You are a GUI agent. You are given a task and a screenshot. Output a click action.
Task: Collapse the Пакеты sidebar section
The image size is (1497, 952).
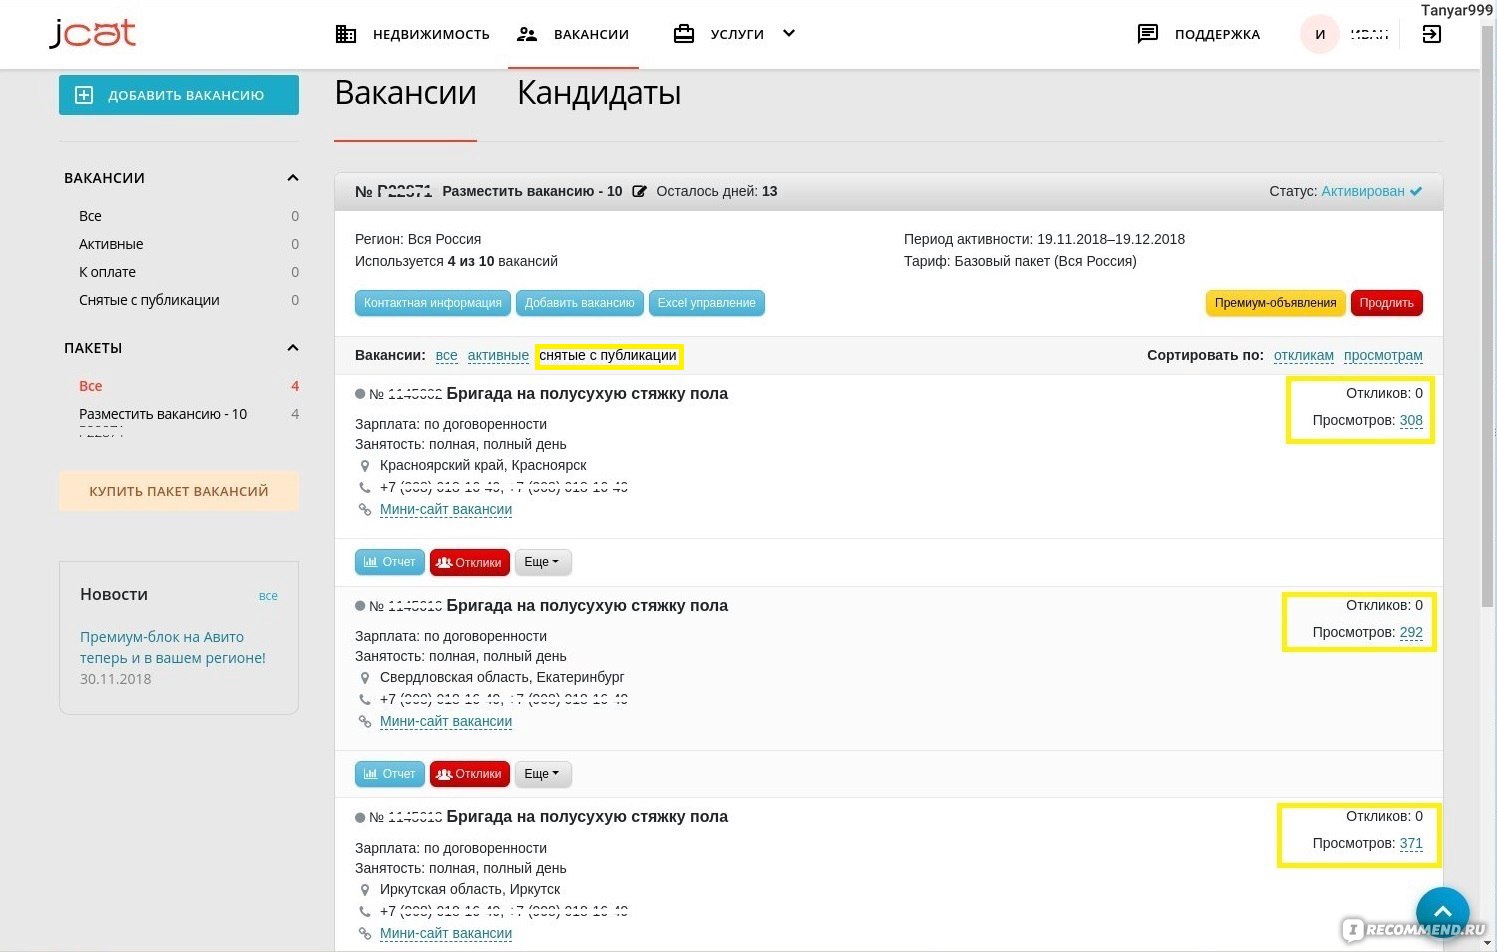[293, 348]
